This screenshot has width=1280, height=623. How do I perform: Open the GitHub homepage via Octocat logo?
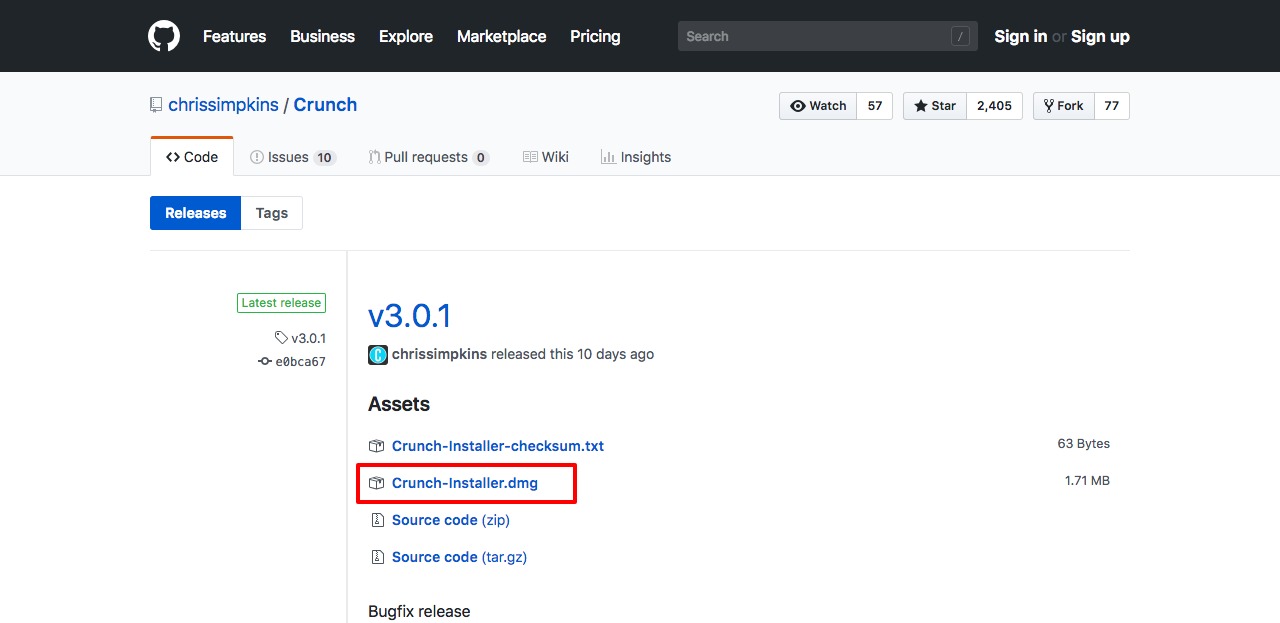point(164,36)
